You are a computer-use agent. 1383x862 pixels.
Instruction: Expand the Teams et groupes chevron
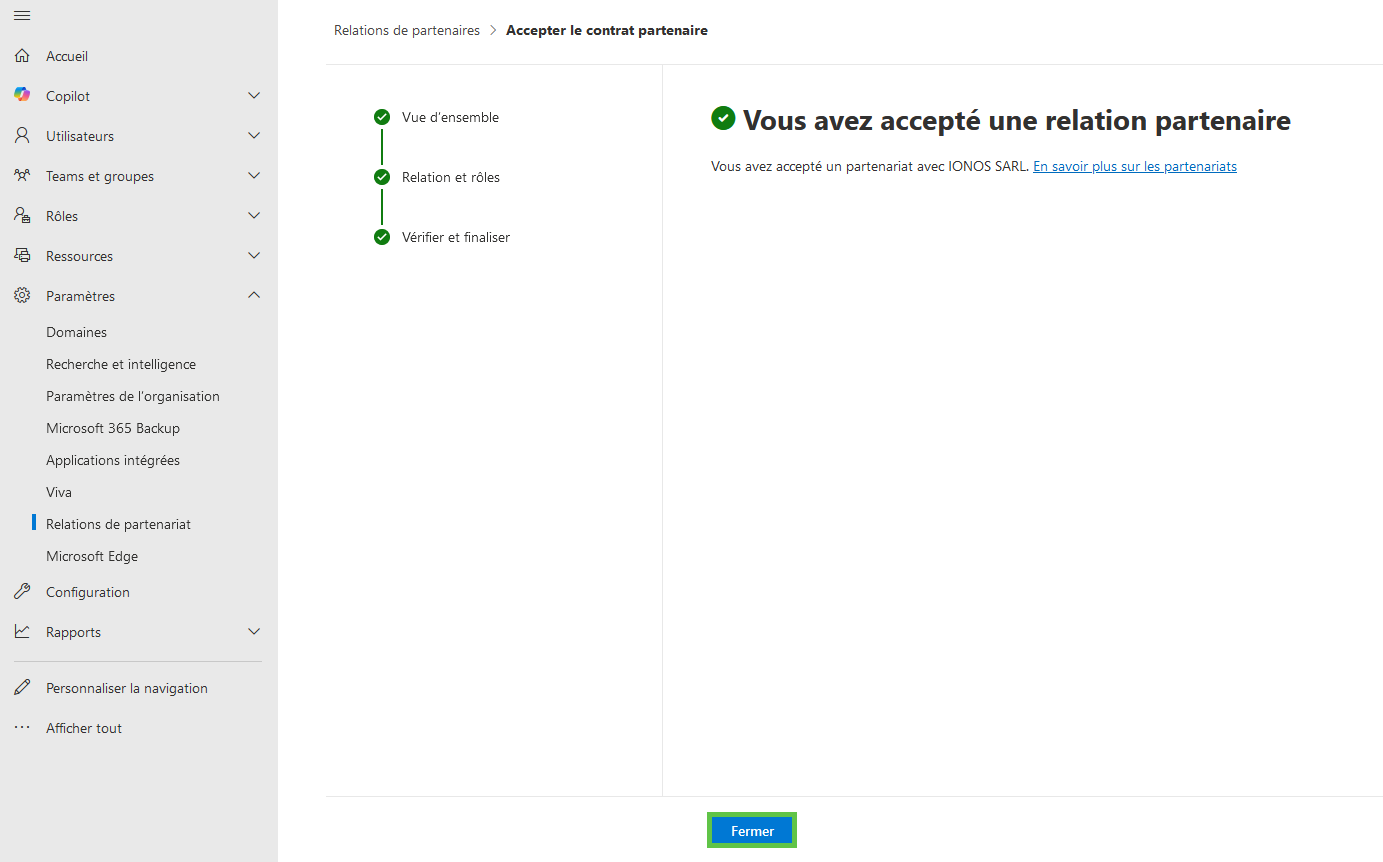point(254,176)
